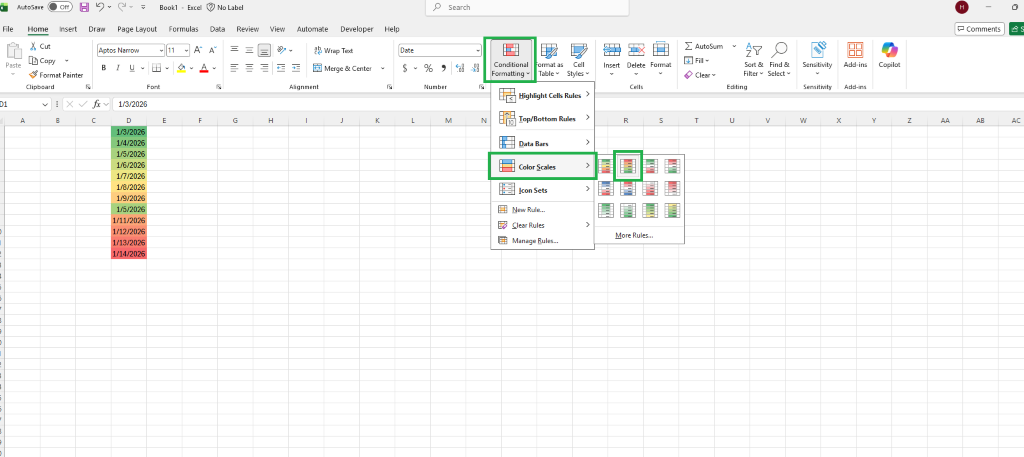This screenshot has width=1024, height=457.
Task: Switch to the Formulas ribbon tab
Action: [184, 29]
